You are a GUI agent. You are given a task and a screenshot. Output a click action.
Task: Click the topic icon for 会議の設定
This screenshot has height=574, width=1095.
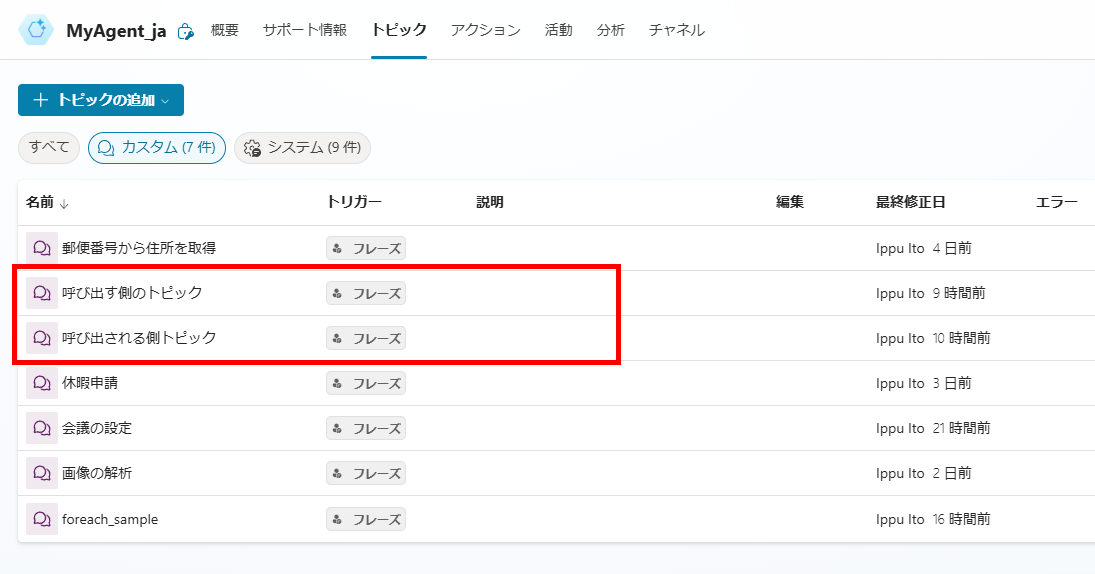(42, 428)
